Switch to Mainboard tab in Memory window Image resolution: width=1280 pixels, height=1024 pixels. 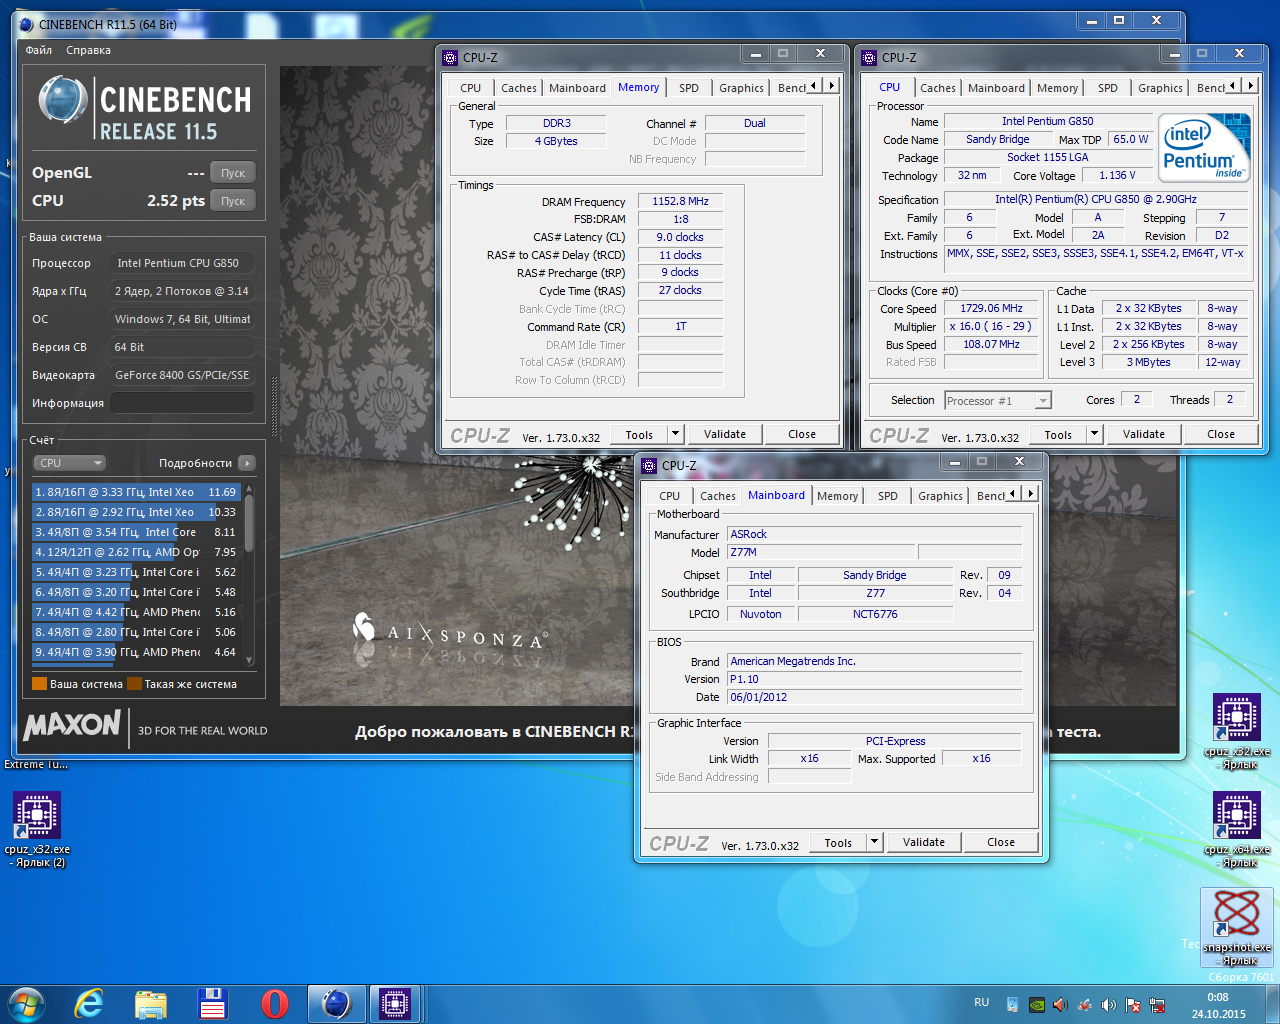[x=577, y=88]
